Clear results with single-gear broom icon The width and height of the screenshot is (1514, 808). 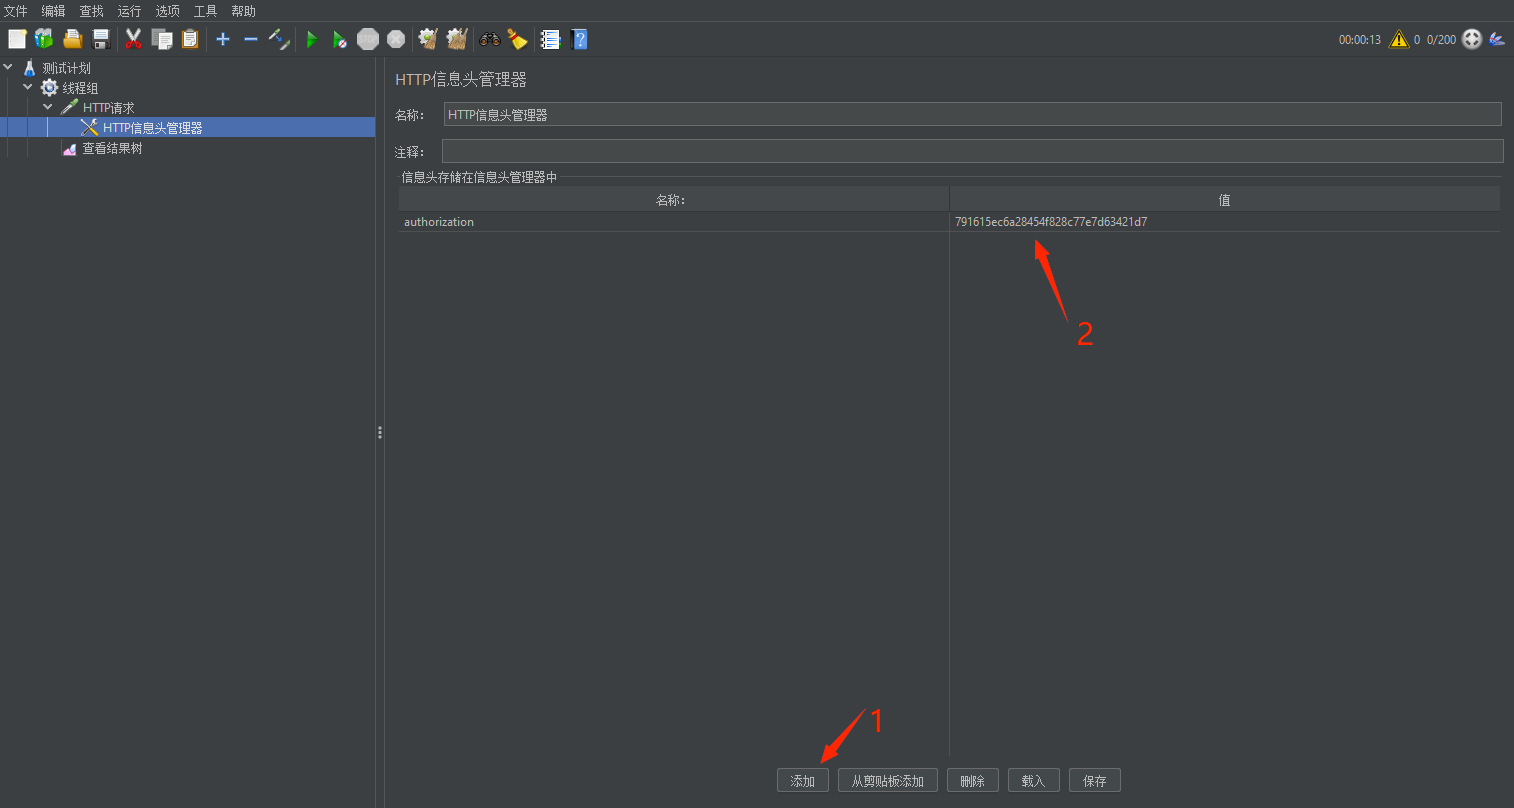pyautogui.click(x=428, y=39)
